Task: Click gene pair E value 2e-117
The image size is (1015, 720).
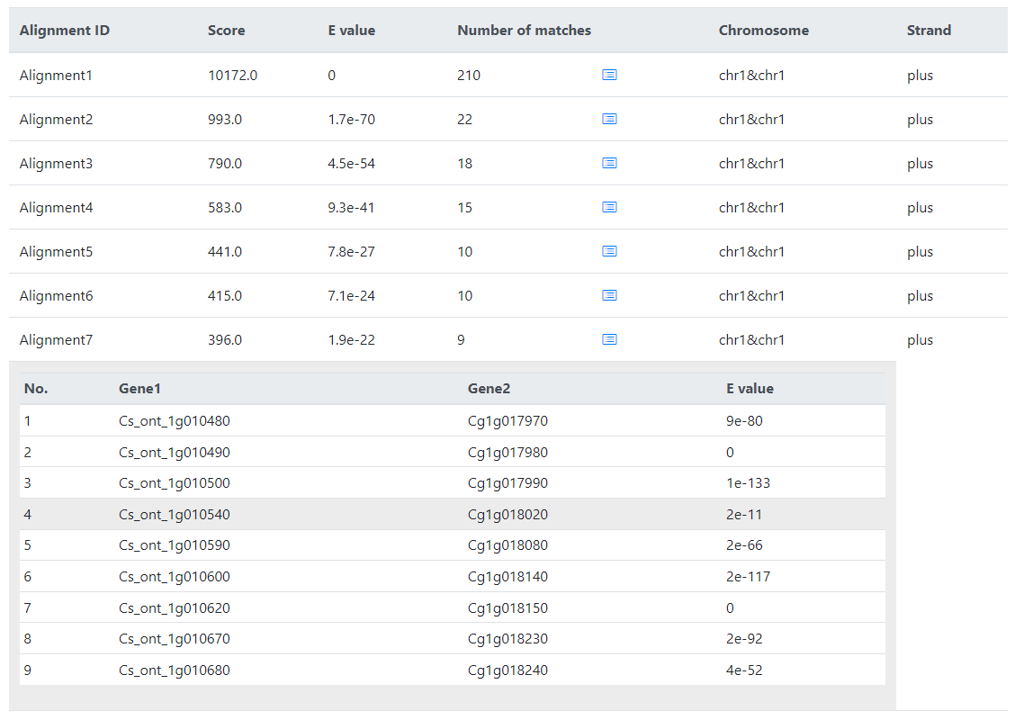Action: (x=748, y=576)
